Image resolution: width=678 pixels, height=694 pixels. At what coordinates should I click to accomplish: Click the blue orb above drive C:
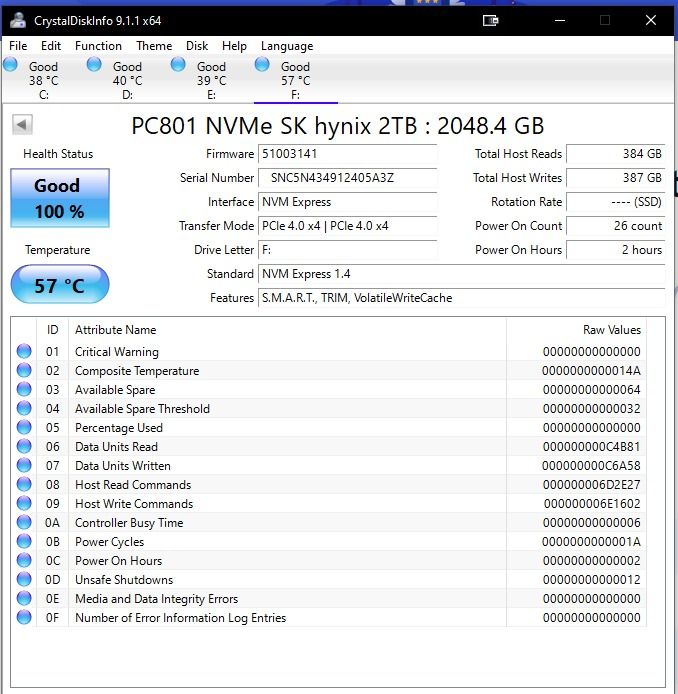pyautogui.click(x=11, y=65)
